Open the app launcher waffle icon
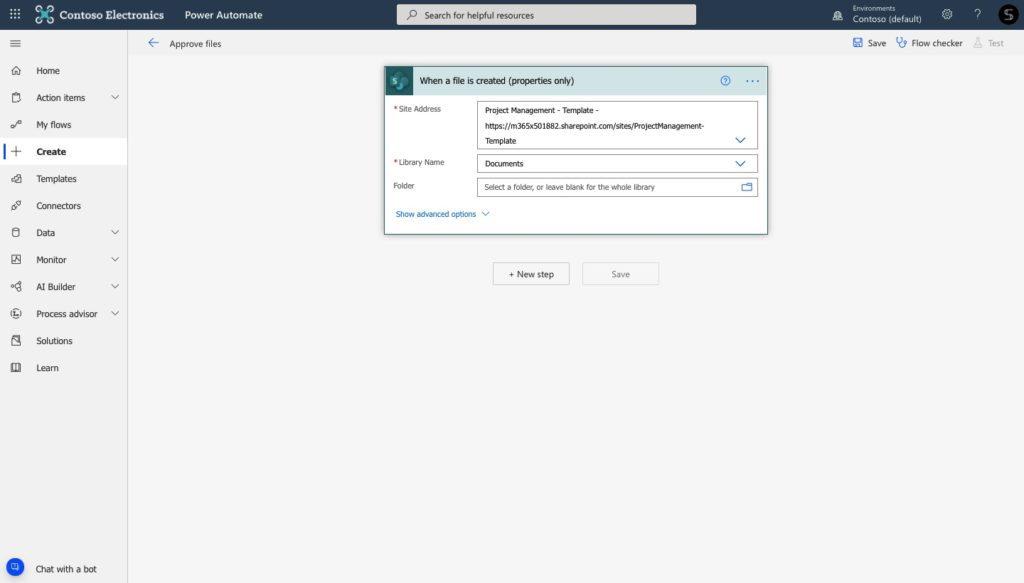The height and width of the screenshot is (583, 1024). (x=15, y=14)
